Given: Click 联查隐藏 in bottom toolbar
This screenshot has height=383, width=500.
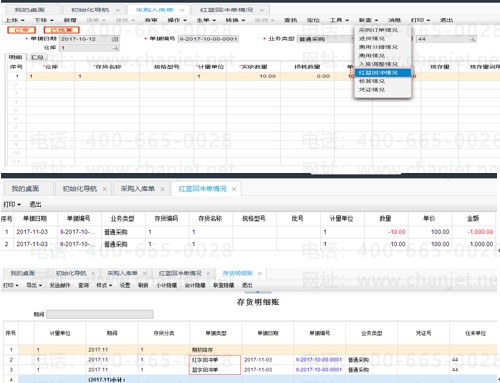Looking at the screenshot, I should pyautogui.click(x=223, y=285).
